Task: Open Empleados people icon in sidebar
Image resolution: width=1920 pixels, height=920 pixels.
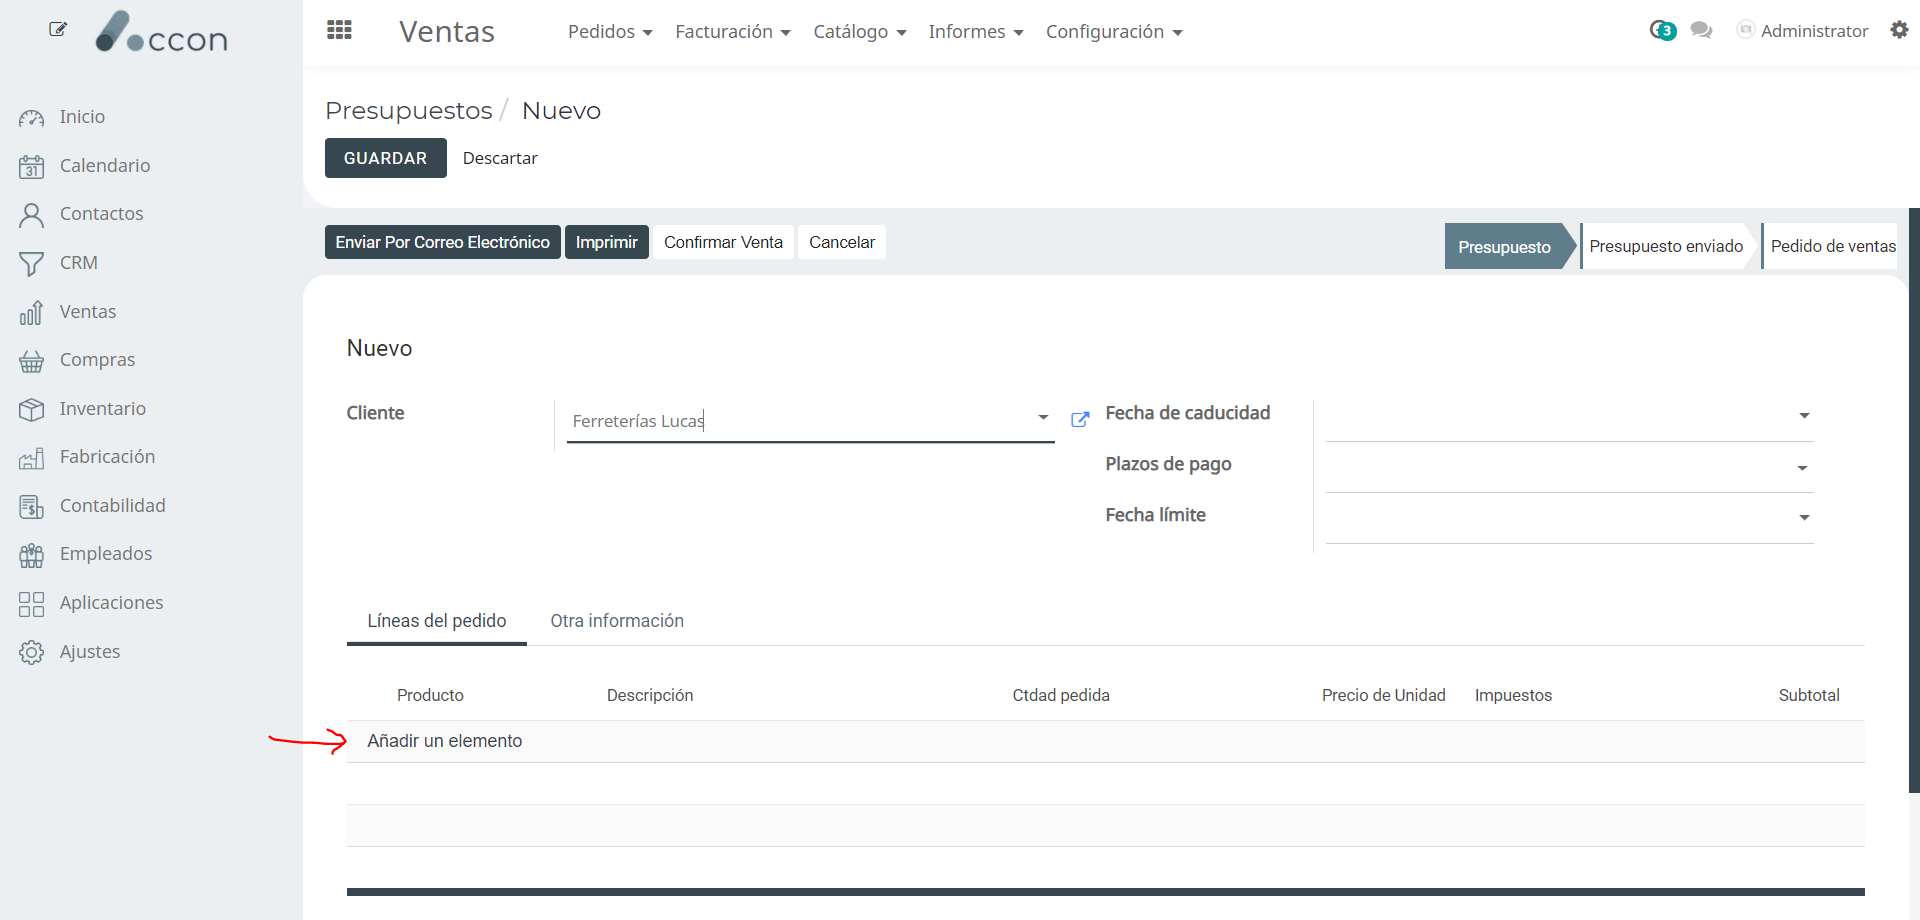Action: click(31, 555)
